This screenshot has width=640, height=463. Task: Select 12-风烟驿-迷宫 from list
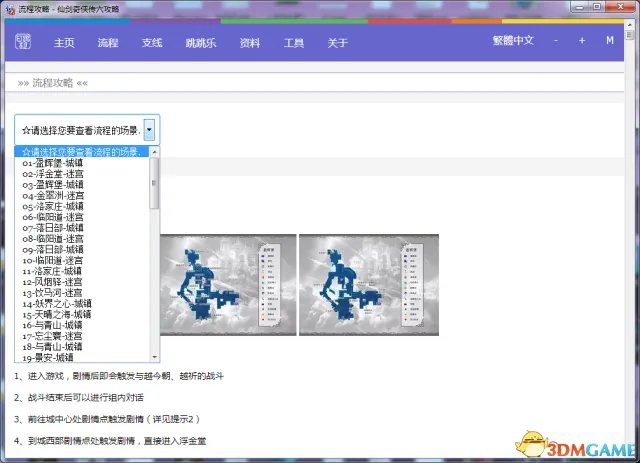82,282
